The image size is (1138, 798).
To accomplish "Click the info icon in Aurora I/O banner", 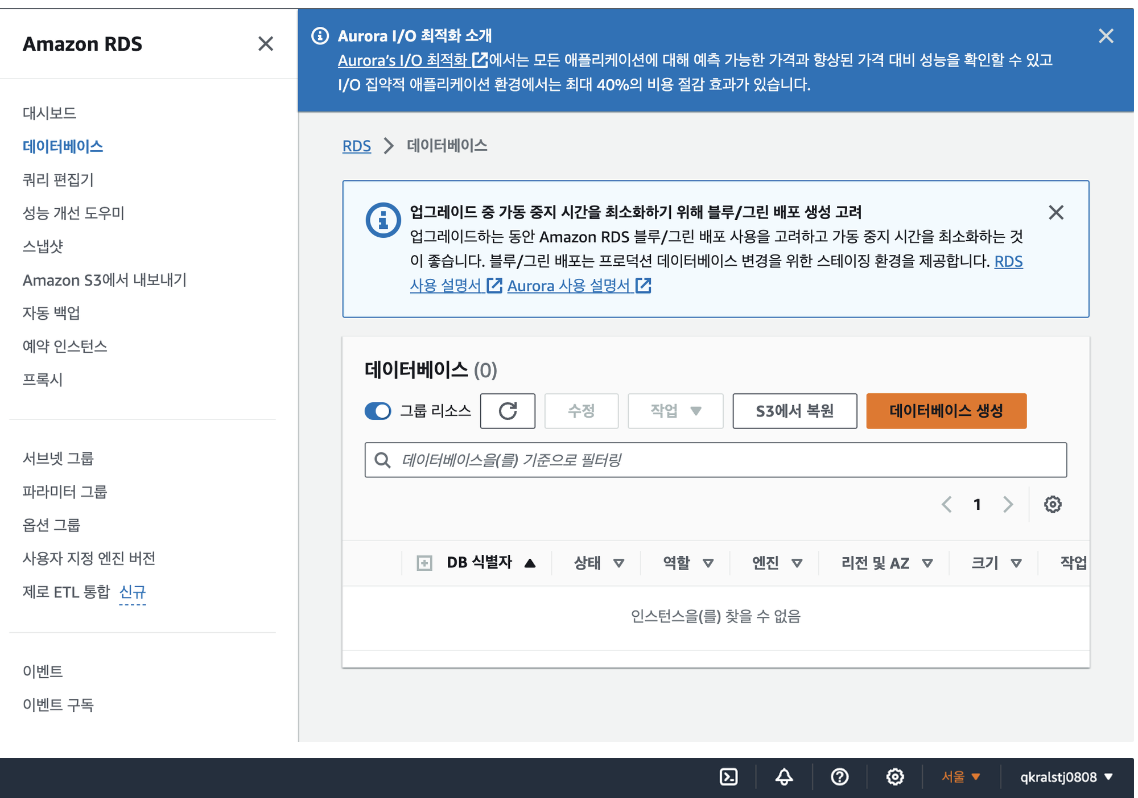I will pos(320,36).
